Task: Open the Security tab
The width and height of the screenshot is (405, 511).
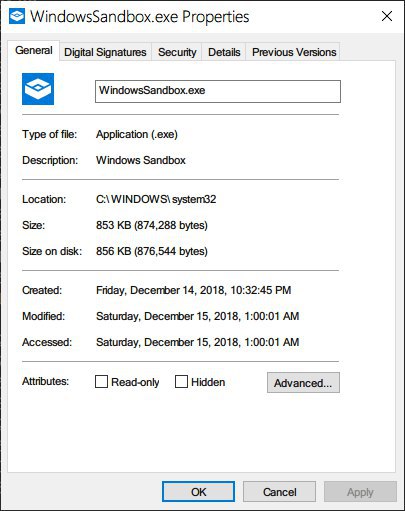Action: 177,52
